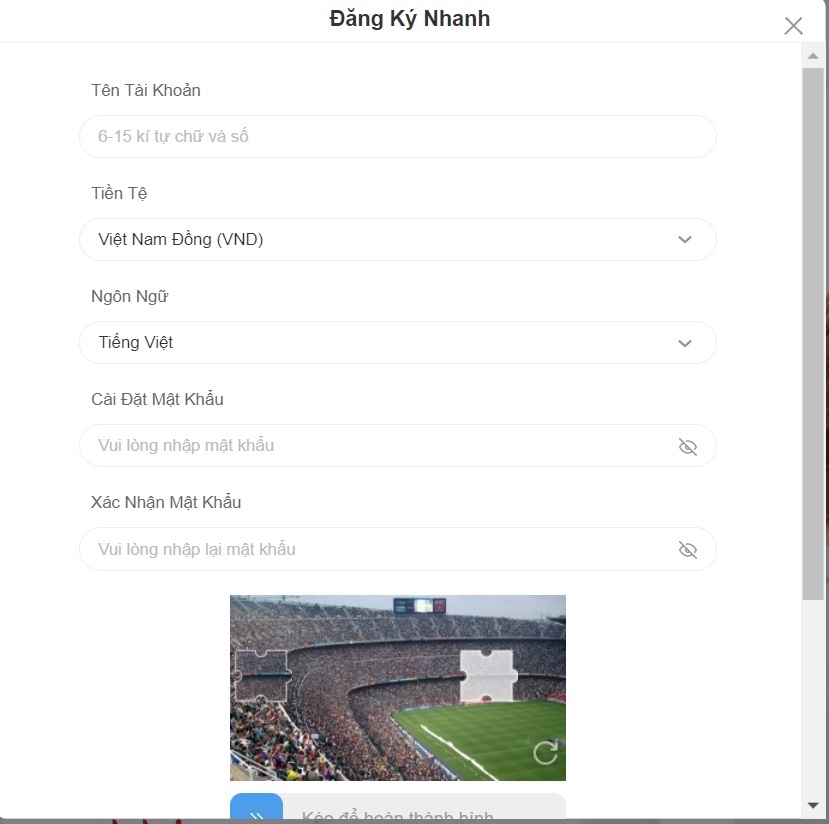Open the Tiếng Việt language selector
The height and width of the screenshot is (824, 829).
click(x=398, y=342)
